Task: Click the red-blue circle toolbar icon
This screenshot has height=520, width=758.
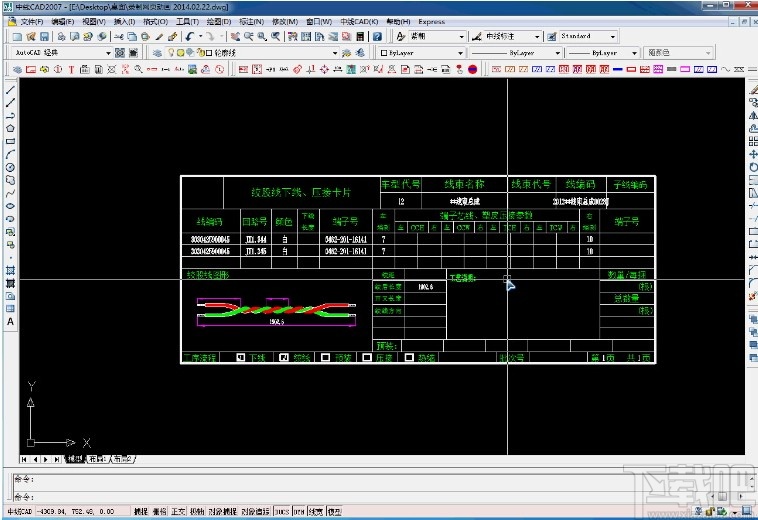Action: 473,70
